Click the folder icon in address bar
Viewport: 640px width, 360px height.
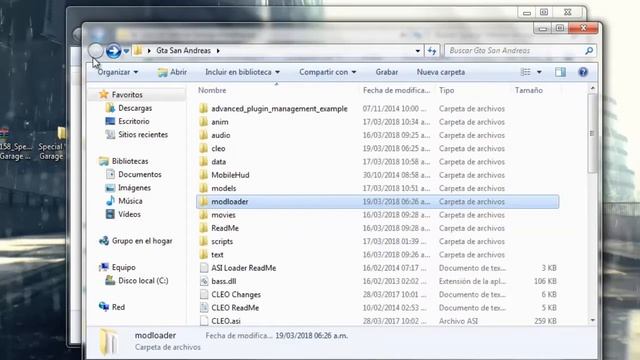(x=138, y=51)
